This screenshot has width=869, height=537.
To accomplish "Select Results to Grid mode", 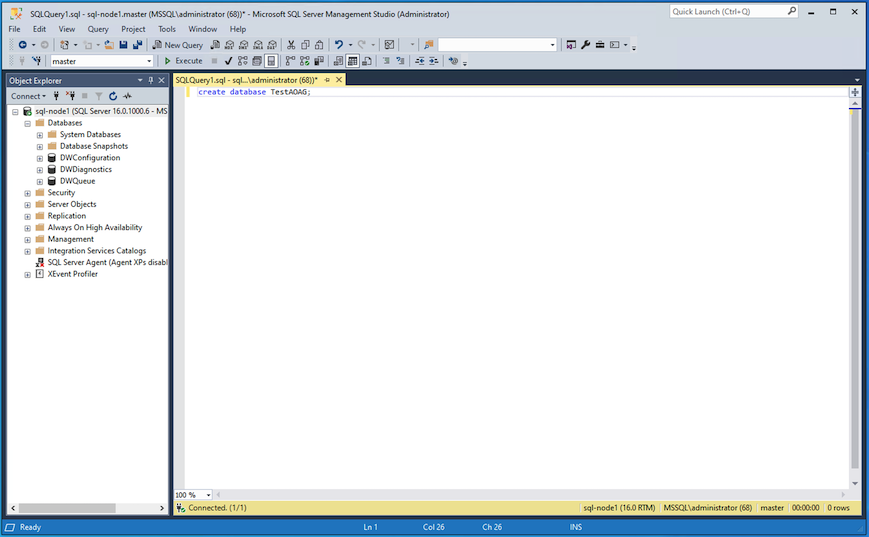I will point(352,61).
